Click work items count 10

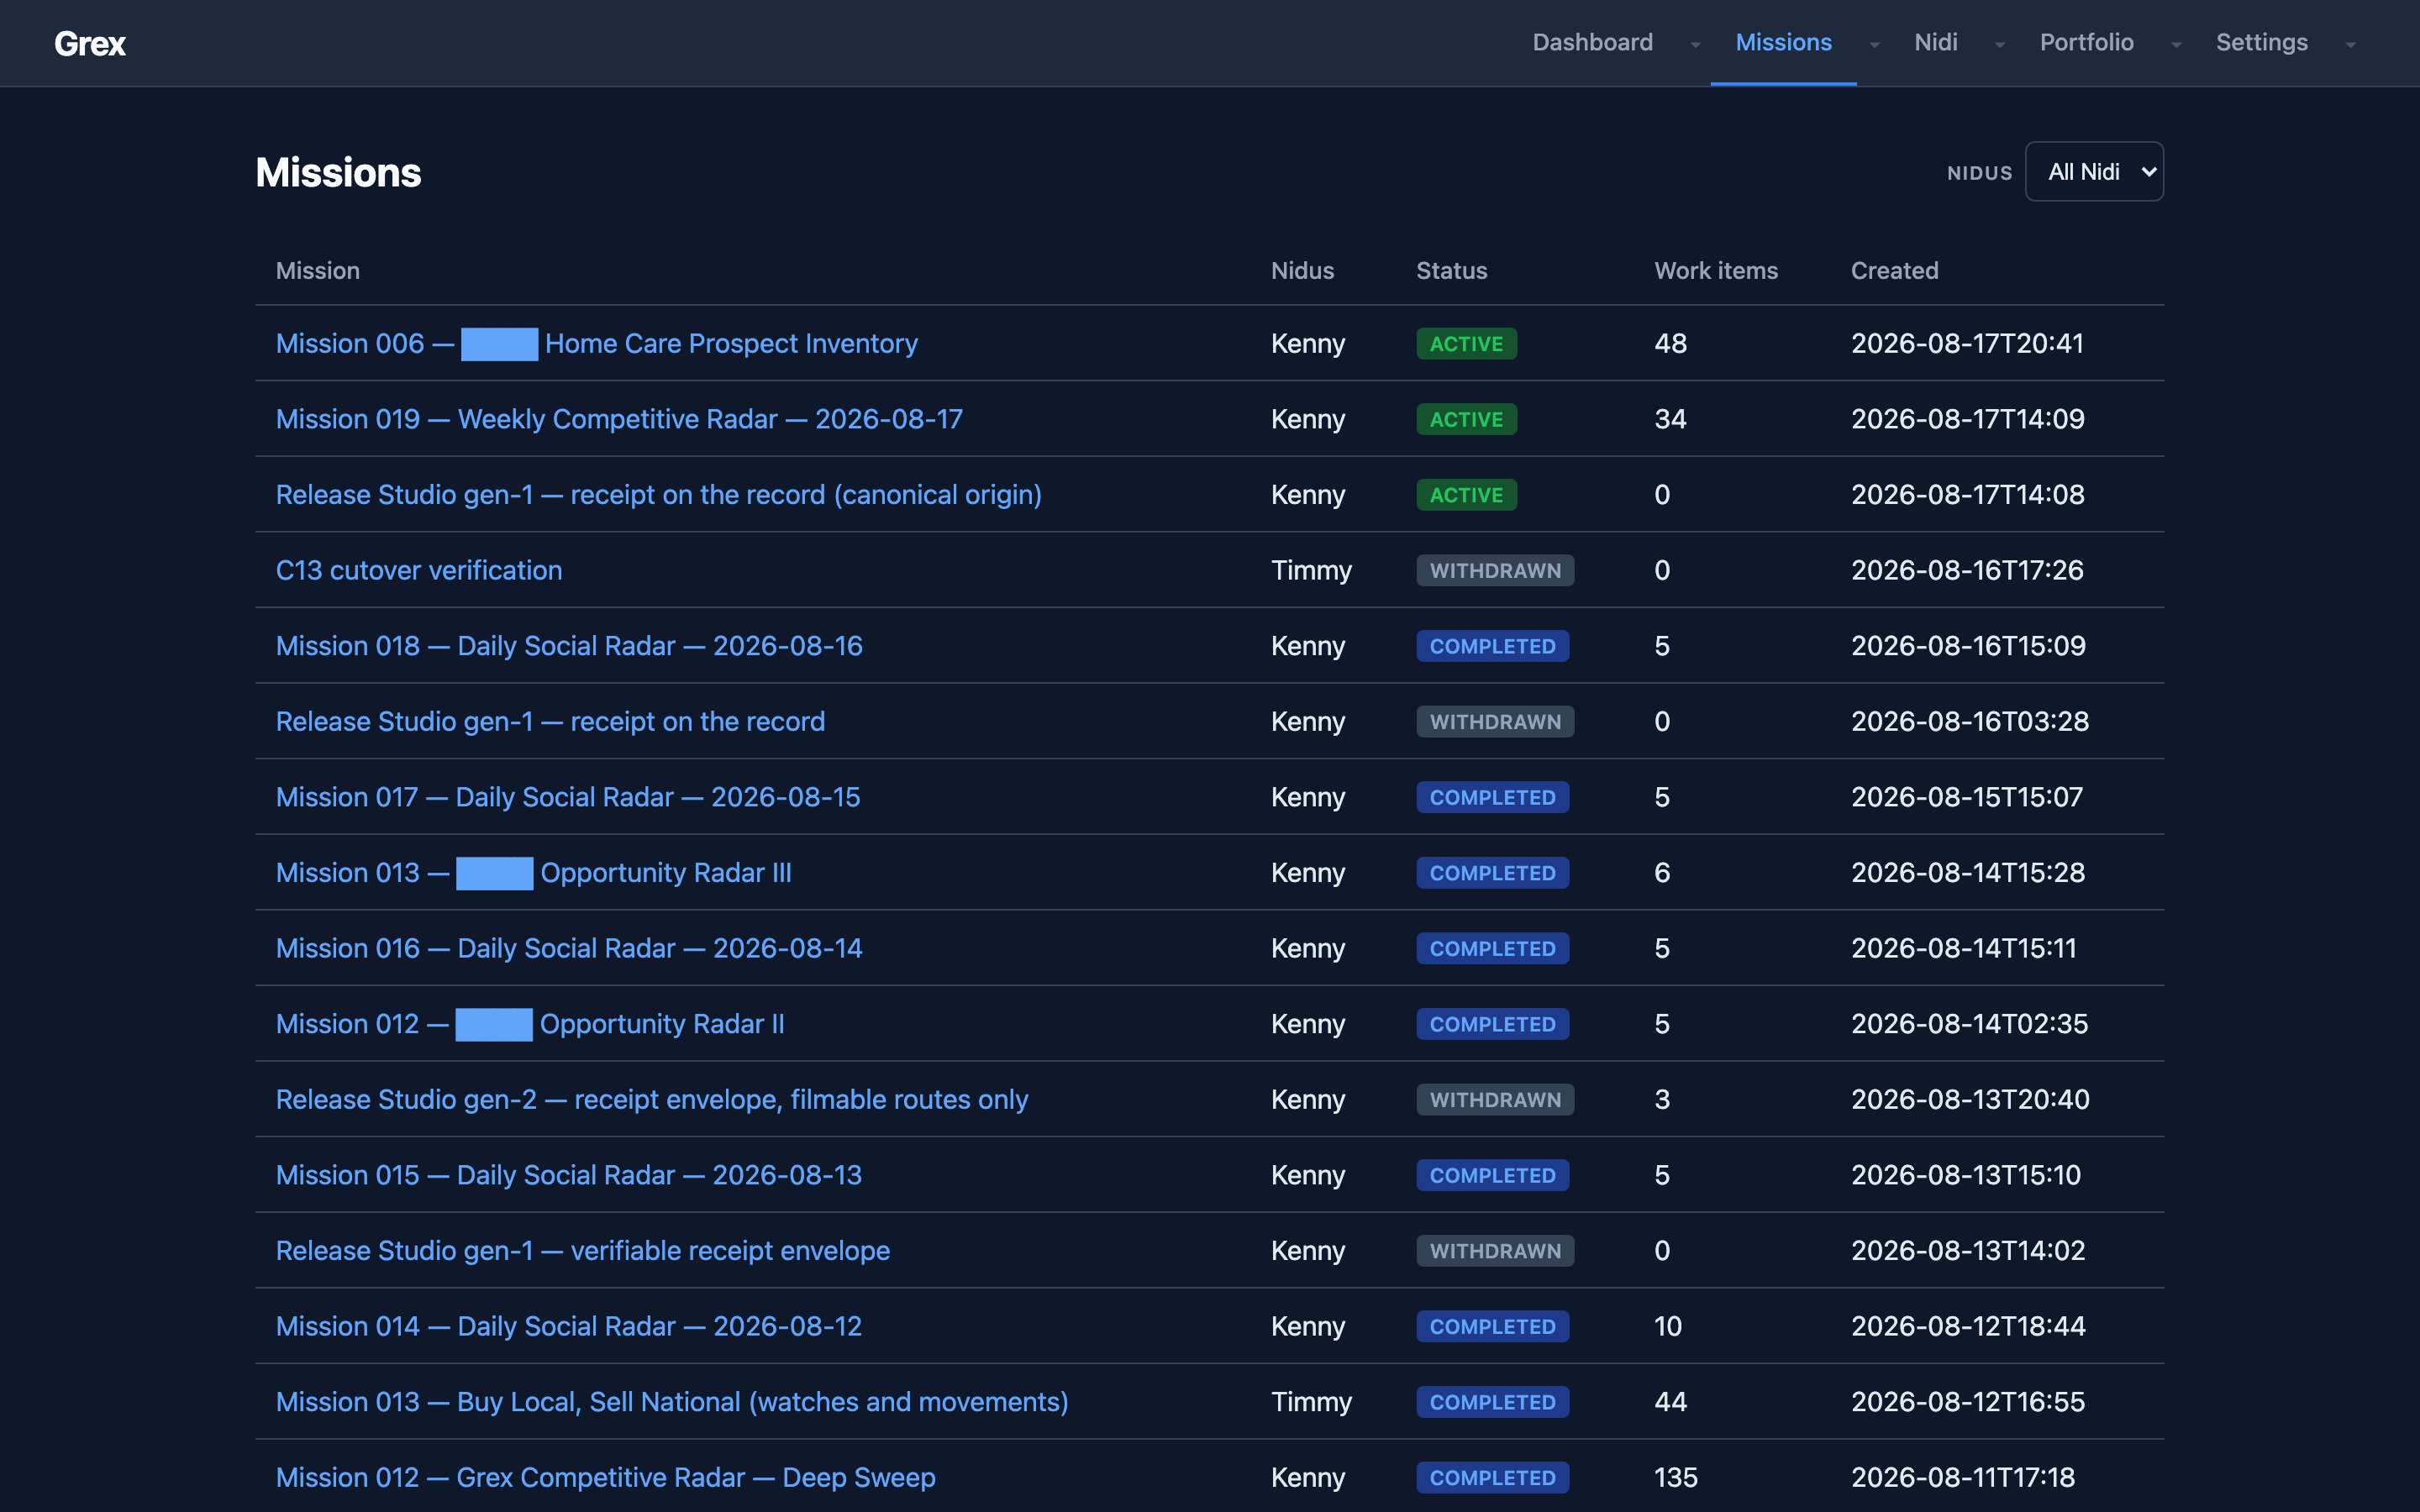(1668, 1326)
